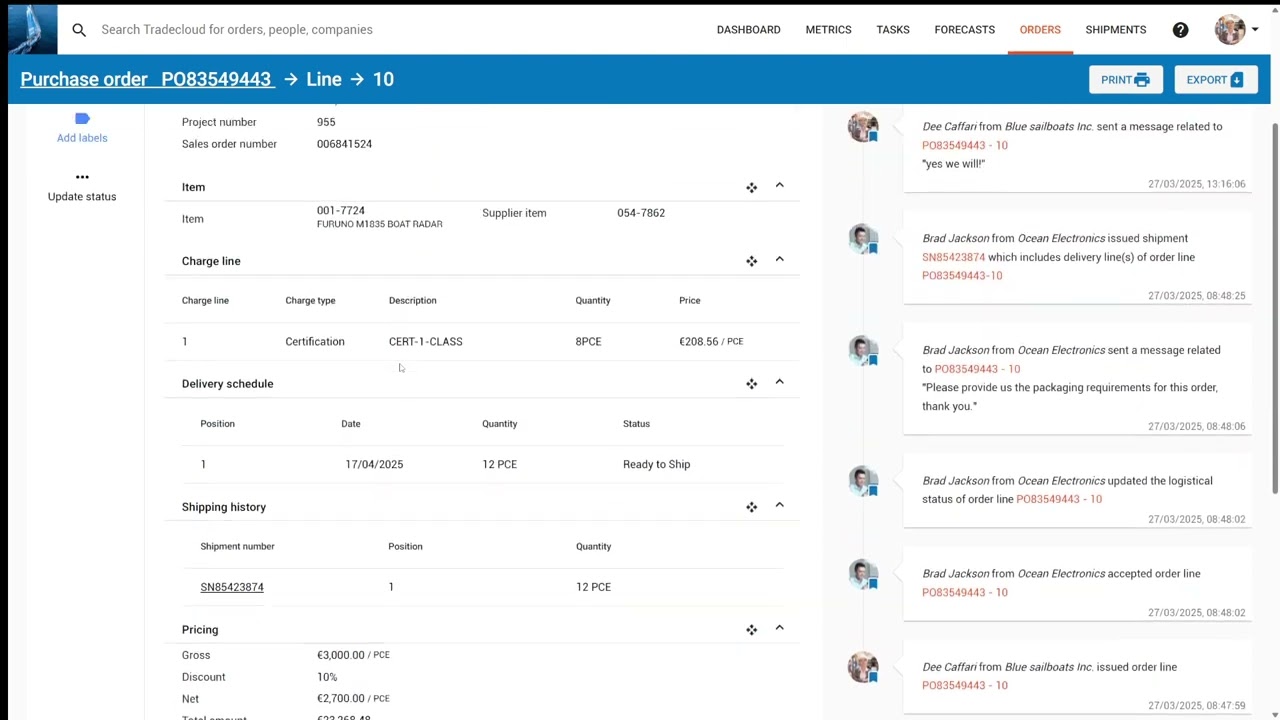The height and width of the screenshot is (720, 1280).
Task: Click 'CERT-1-CLASS' description cell
Action: 425,342
